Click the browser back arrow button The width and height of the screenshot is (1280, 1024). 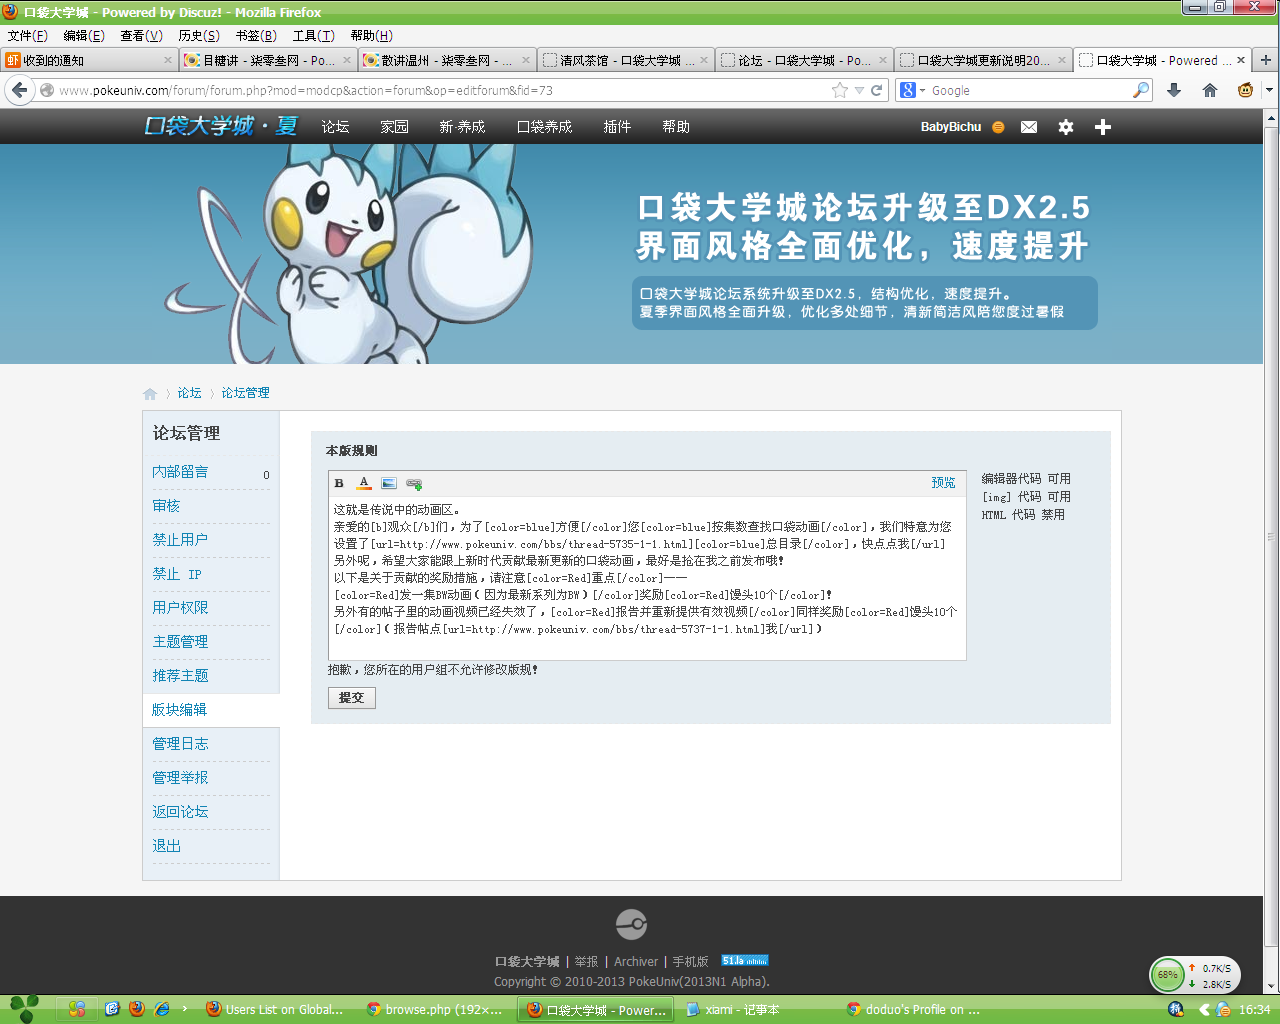(x=20, y=90)
